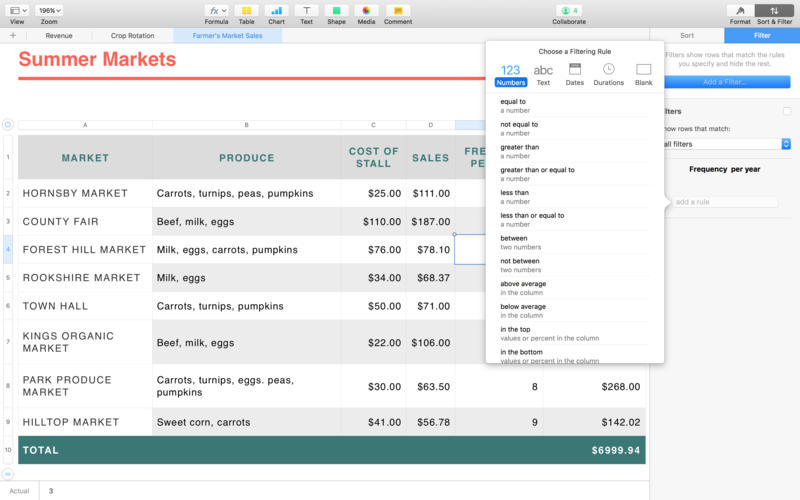Select the 'greater than' filtering rule
Screen dimensions: 800x500
click(519, 147)
